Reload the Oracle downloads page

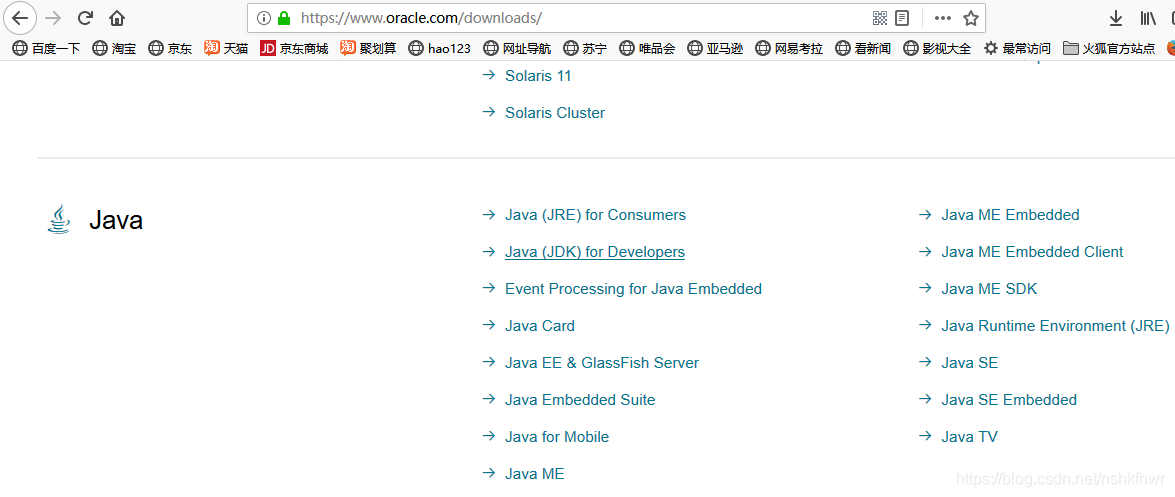85,17
